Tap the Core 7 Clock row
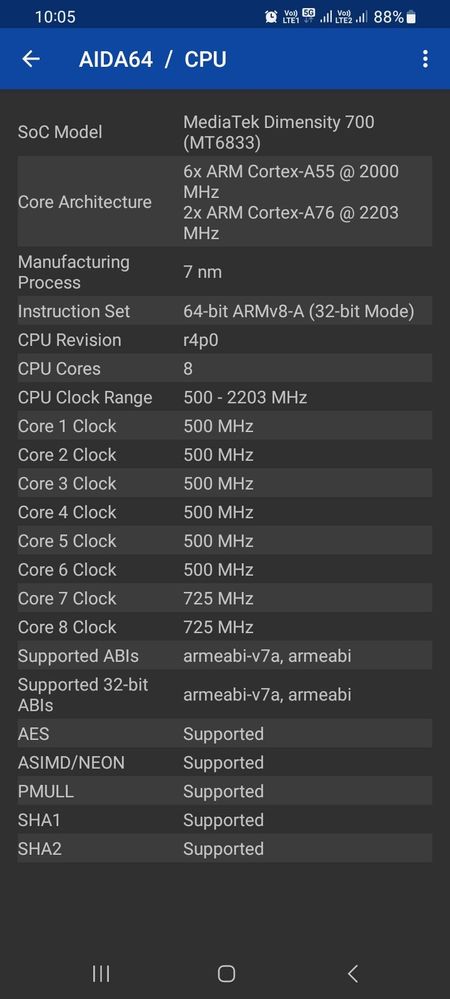Screen dimensions: 450x999 (224, 598)
